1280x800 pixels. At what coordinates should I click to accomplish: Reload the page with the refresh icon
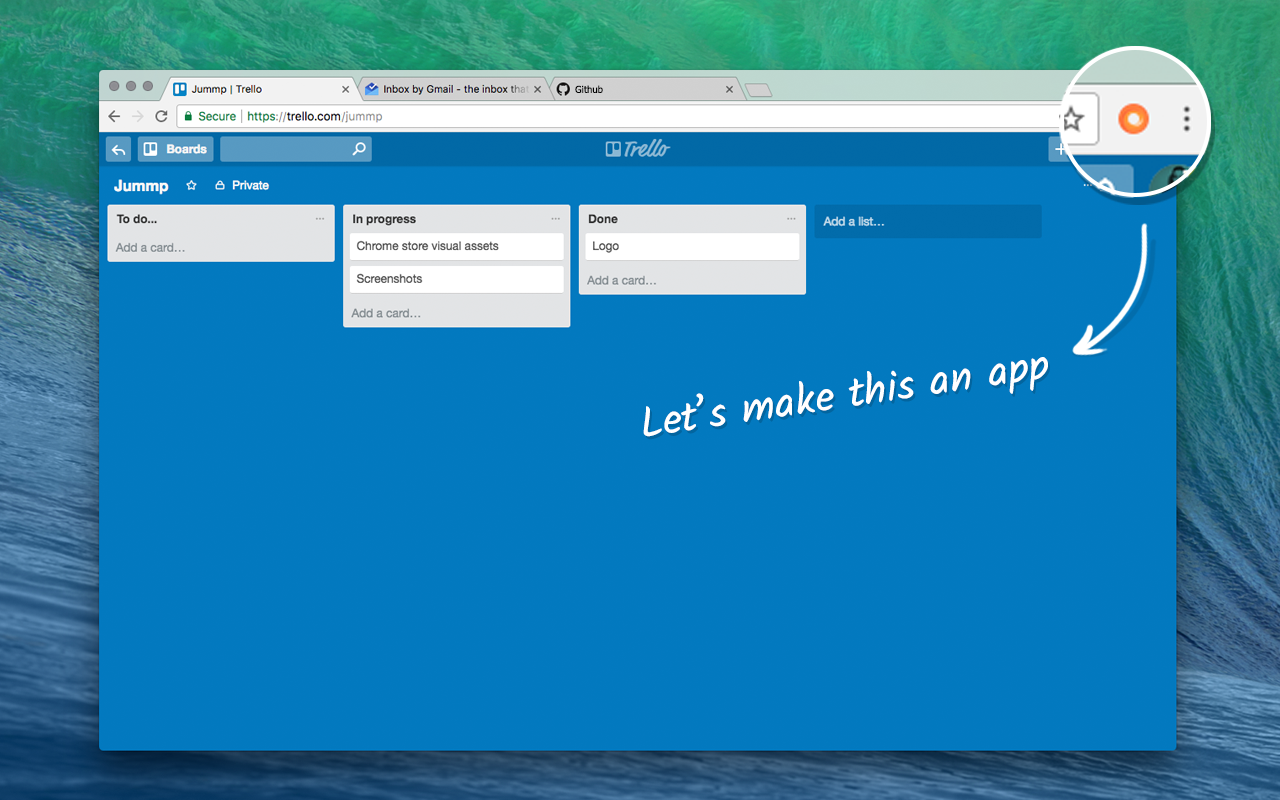click(161, 116)
